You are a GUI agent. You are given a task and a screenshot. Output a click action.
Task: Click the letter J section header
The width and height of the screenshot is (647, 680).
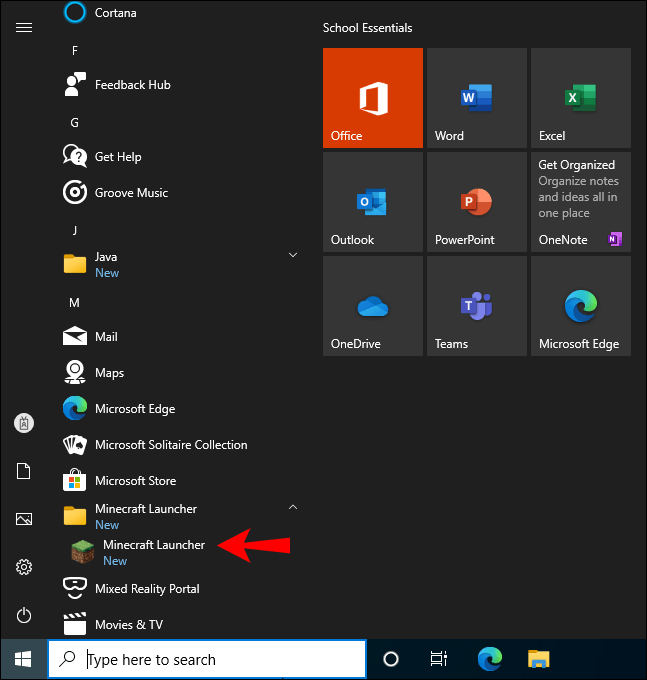point(75,230)
